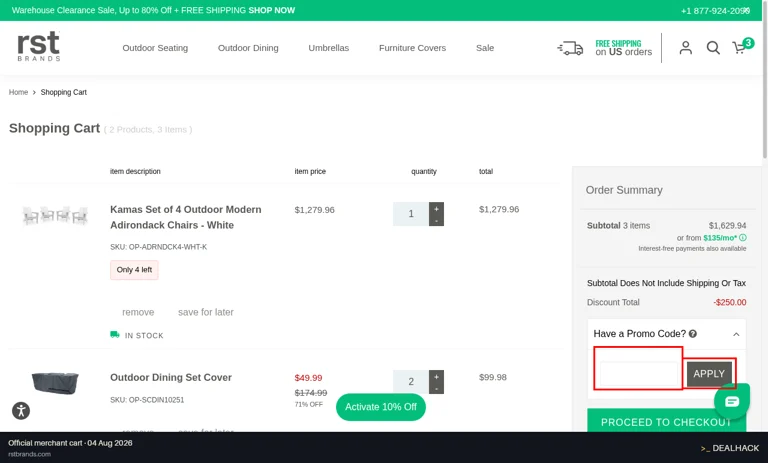Click the sale price $49.99

308,378
